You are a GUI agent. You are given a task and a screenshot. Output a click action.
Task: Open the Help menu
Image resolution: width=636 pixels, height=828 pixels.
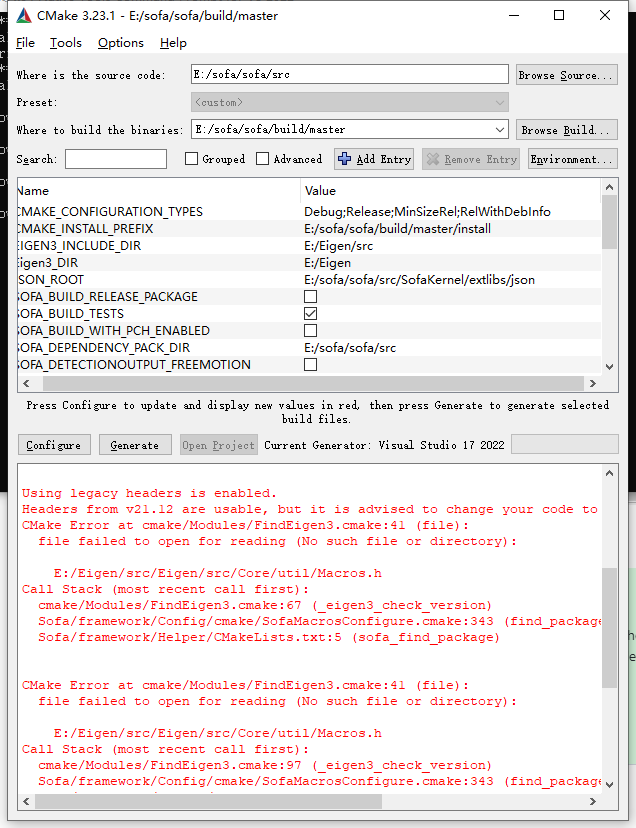pos(173,43)
